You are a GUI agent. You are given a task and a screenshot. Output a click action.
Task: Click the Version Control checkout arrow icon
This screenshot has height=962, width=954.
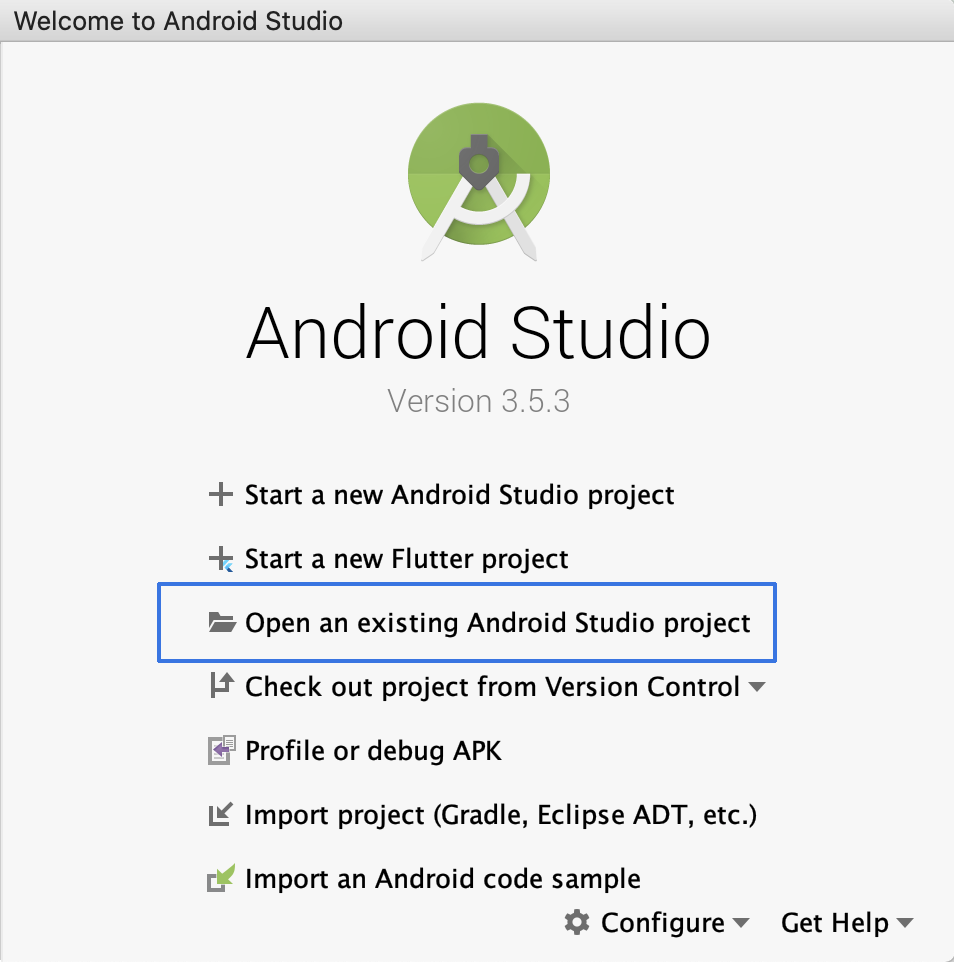tap(220, 687)
